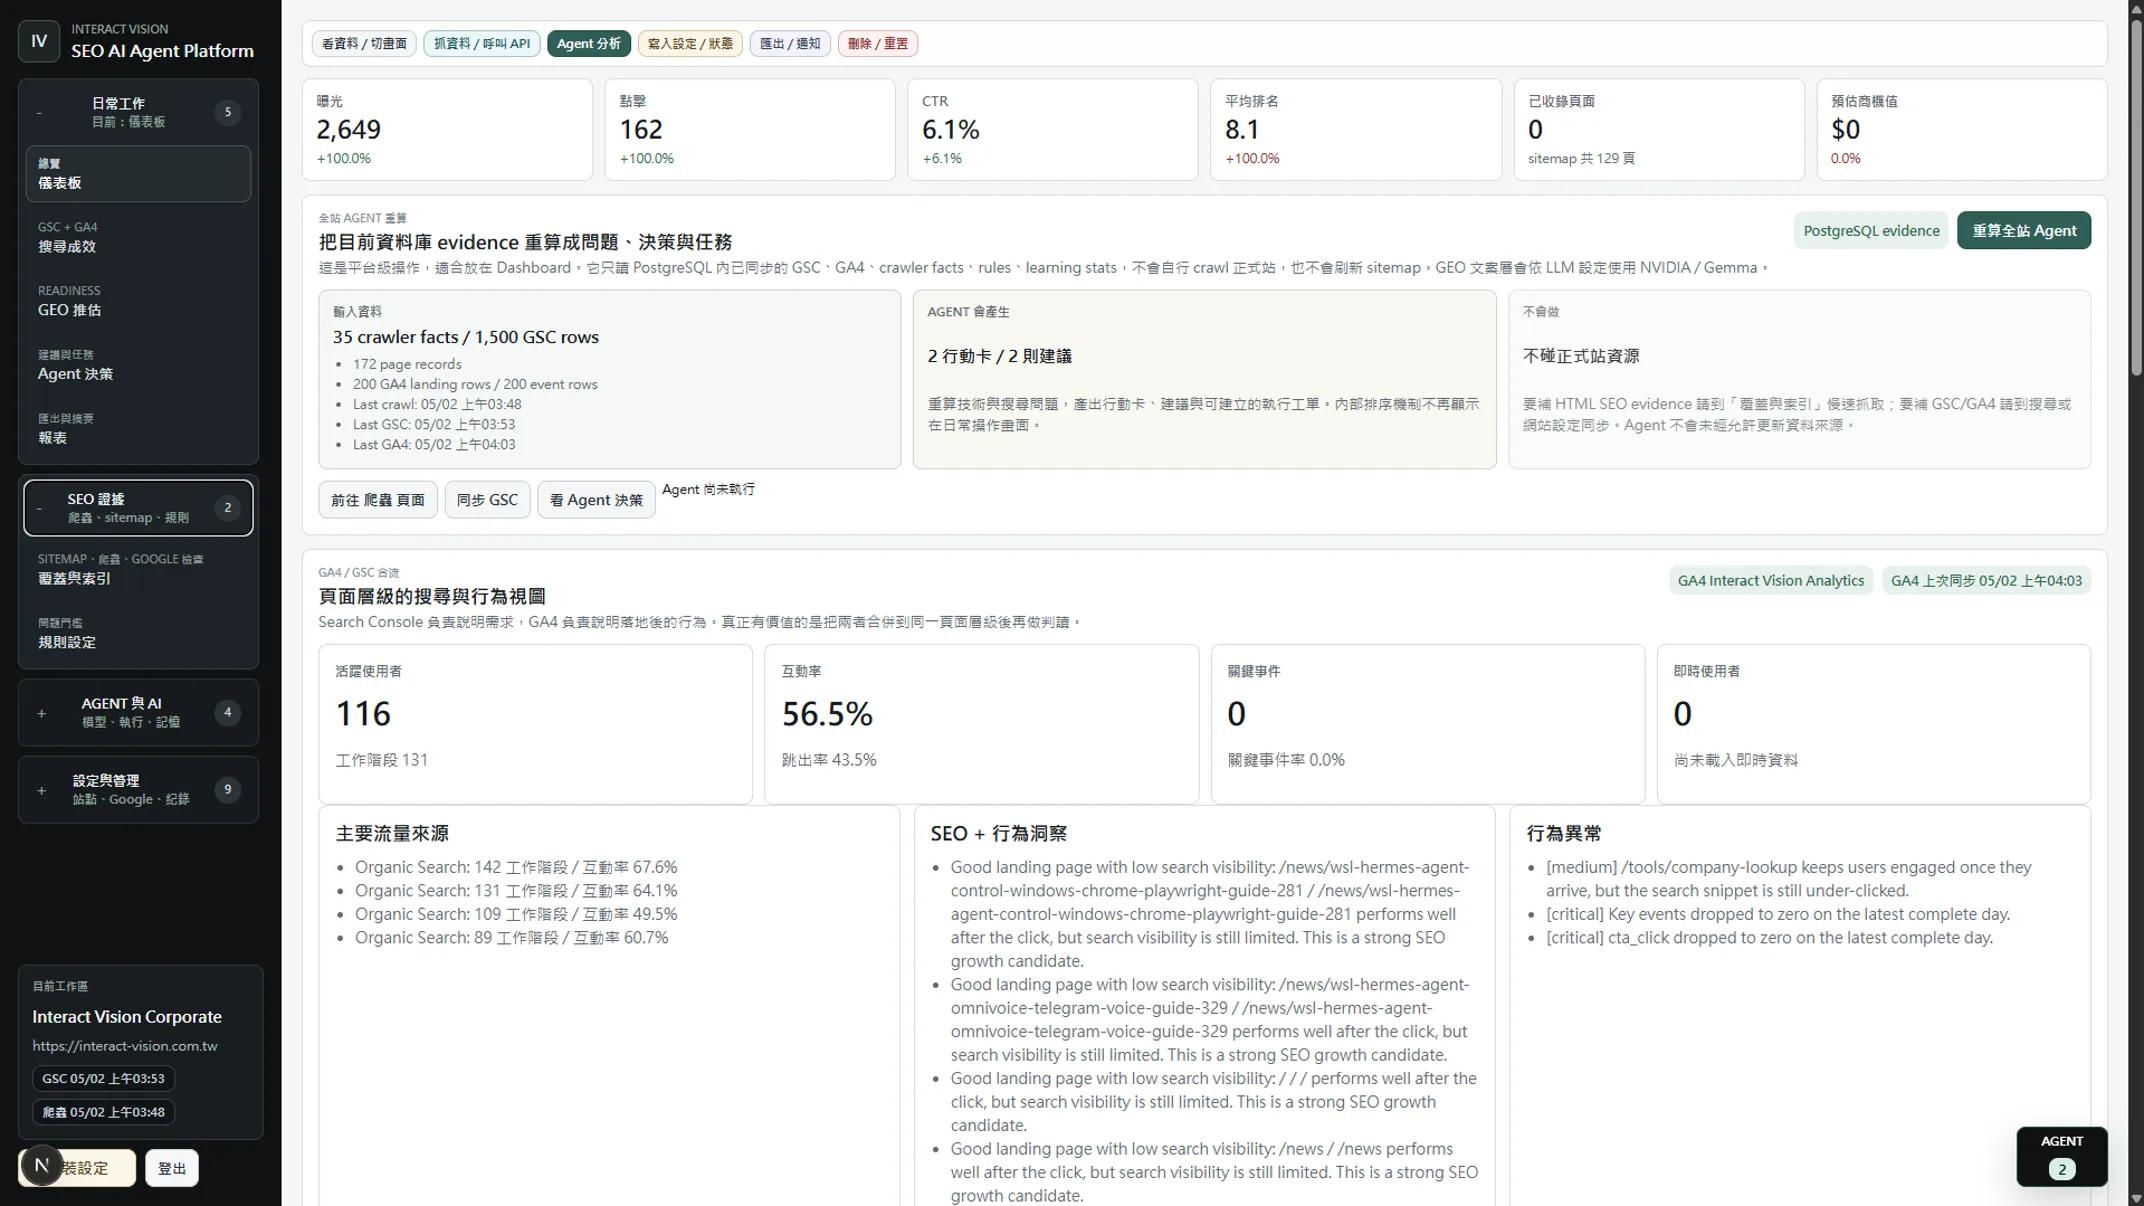
Task: Click the CTR 6.1% metric card
Action: coord(1053,130)
